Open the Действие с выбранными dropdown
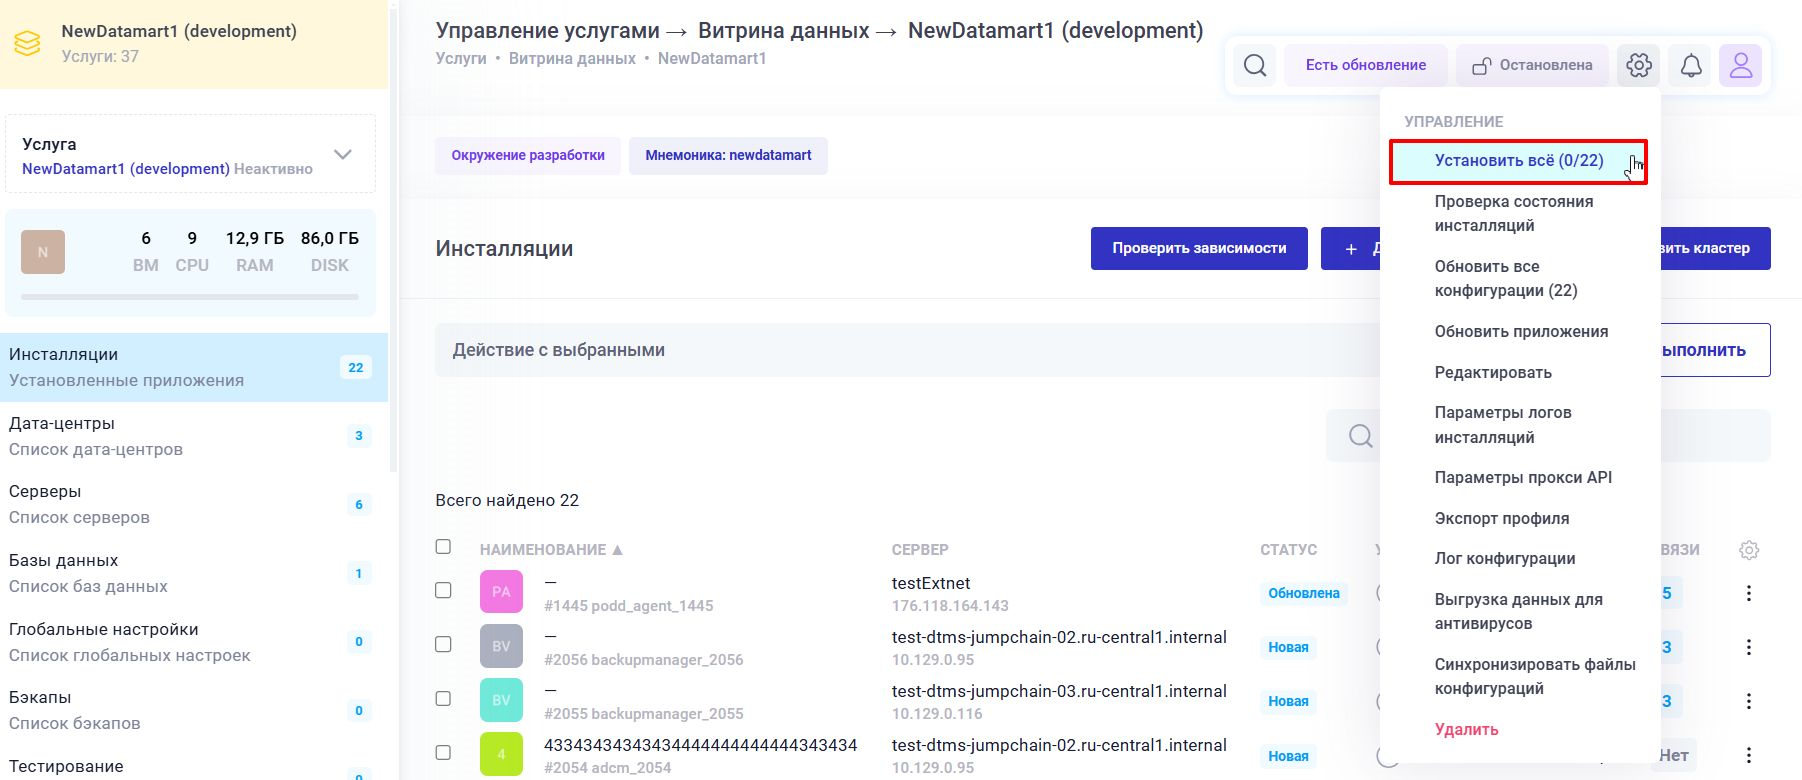 [907, 350]
